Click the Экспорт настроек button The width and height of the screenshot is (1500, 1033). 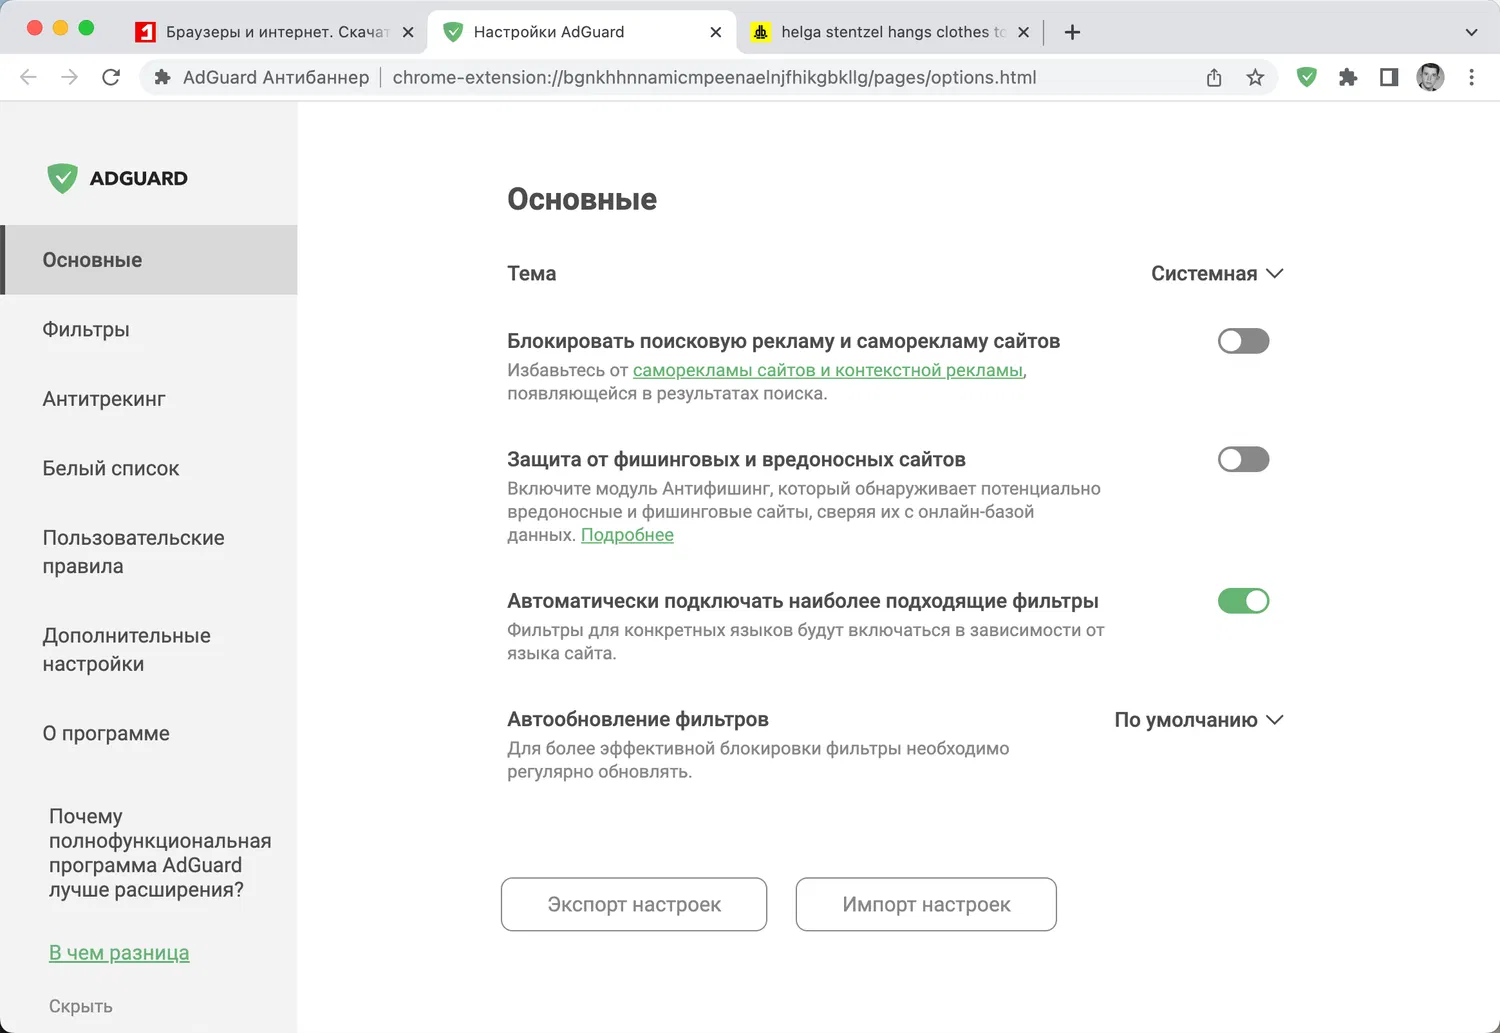(634, 904)
